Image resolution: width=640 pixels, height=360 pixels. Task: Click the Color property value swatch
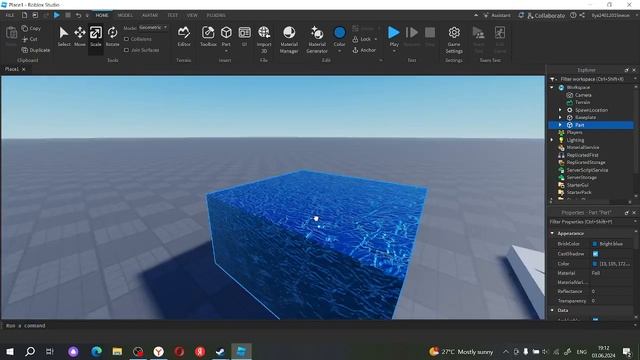point(595,264)
